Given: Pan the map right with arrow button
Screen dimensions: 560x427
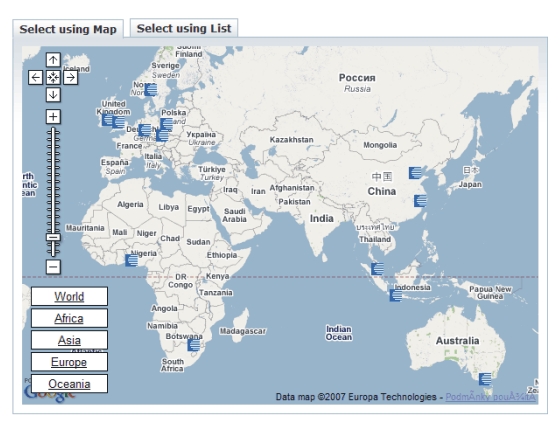Looking at the screenshot, I should tap(71, 77).
